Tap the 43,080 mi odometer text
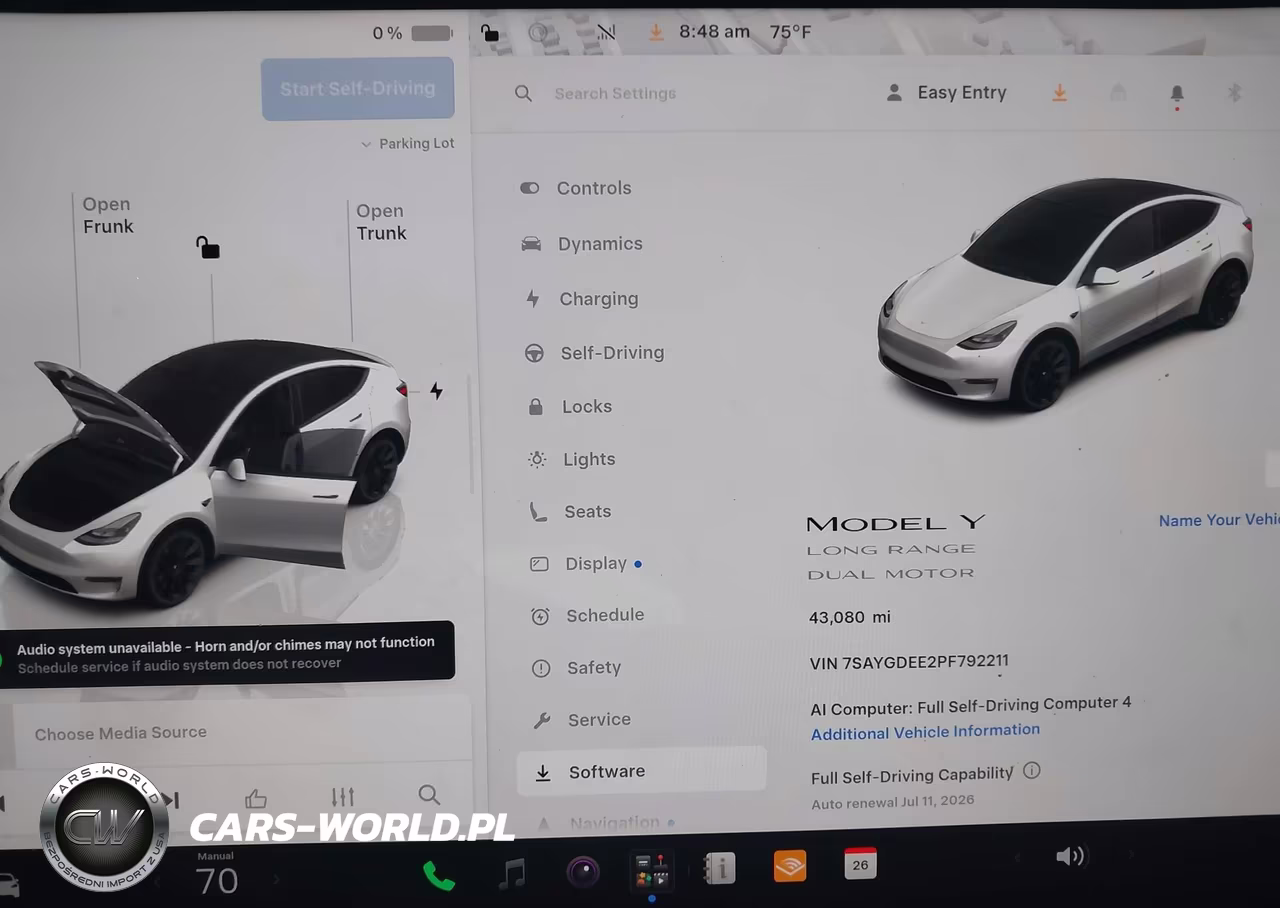The image size is (1280, 908). point(850,617)
